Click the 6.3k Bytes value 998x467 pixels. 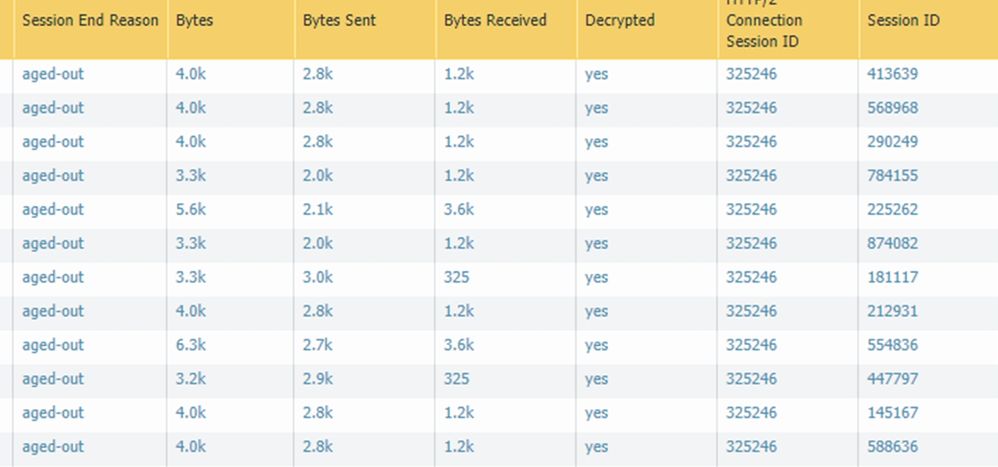(191, 346)
